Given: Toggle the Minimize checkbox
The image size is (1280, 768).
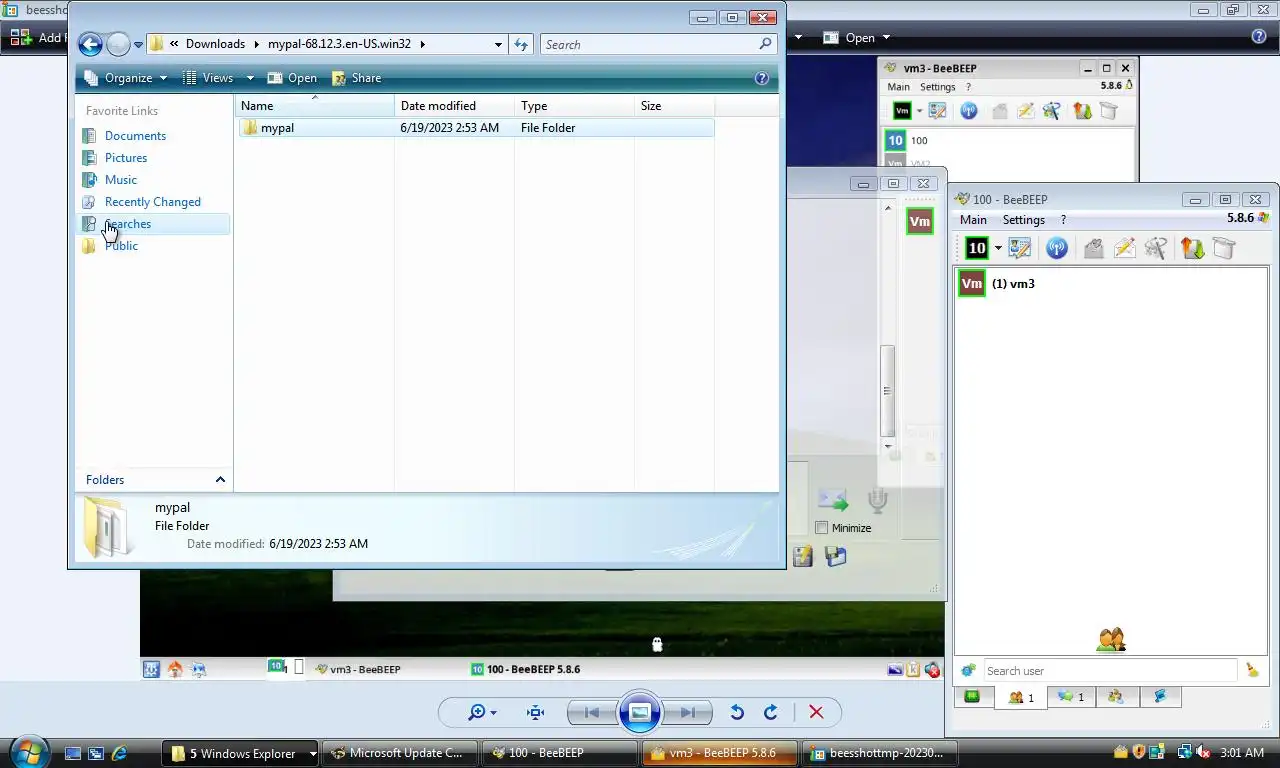Looking at the screenshot, I should point(822,528).
